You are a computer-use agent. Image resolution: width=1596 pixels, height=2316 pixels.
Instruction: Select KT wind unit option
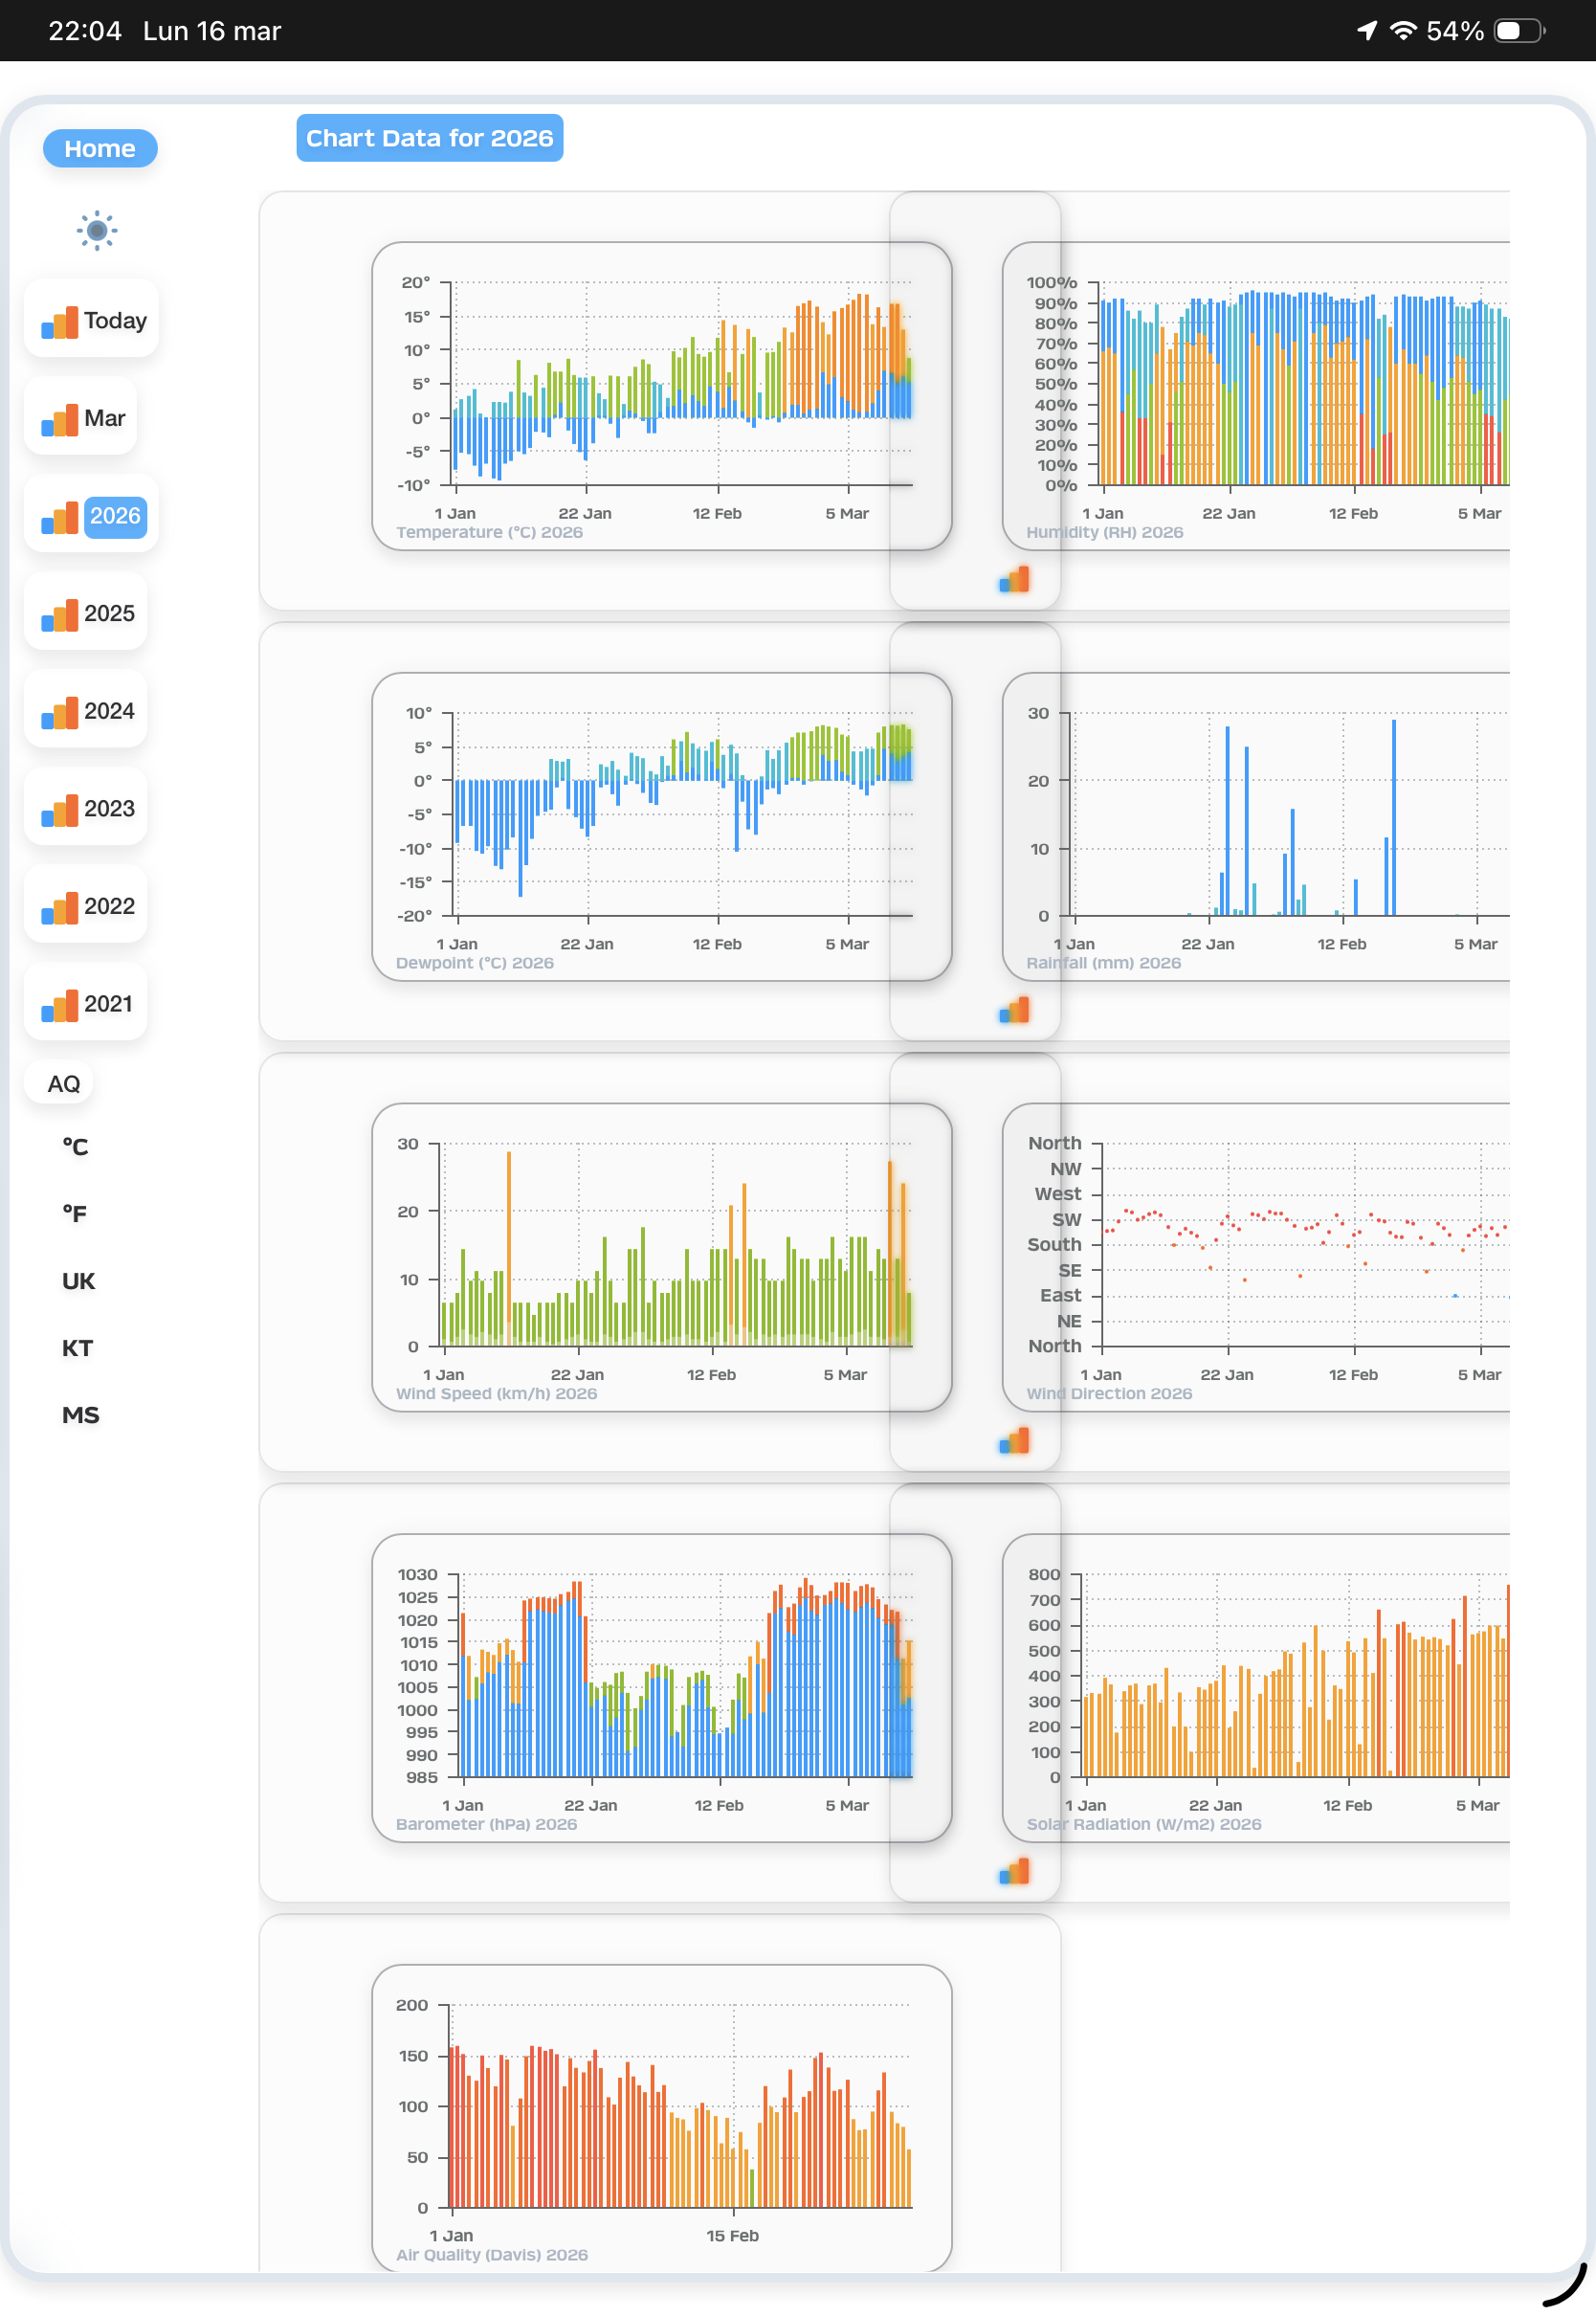(77, 1347)
